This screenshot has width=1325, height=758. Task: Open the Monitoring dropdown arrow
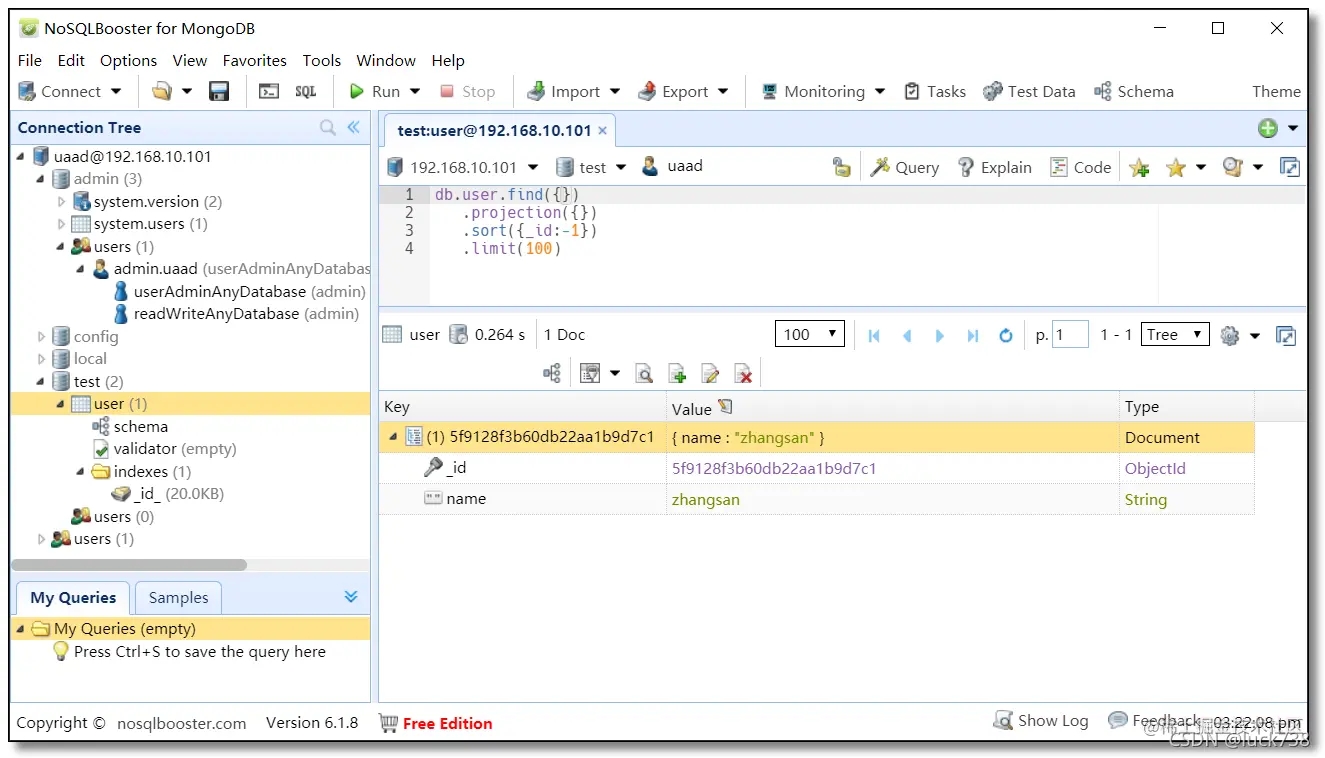[x=880, y=91]
